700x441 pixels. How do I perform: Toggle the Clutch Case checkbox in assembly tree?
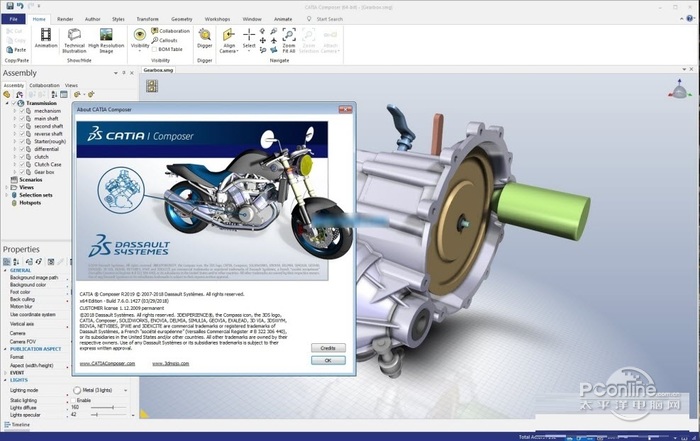pyautogui.click(x=22, y=164)
